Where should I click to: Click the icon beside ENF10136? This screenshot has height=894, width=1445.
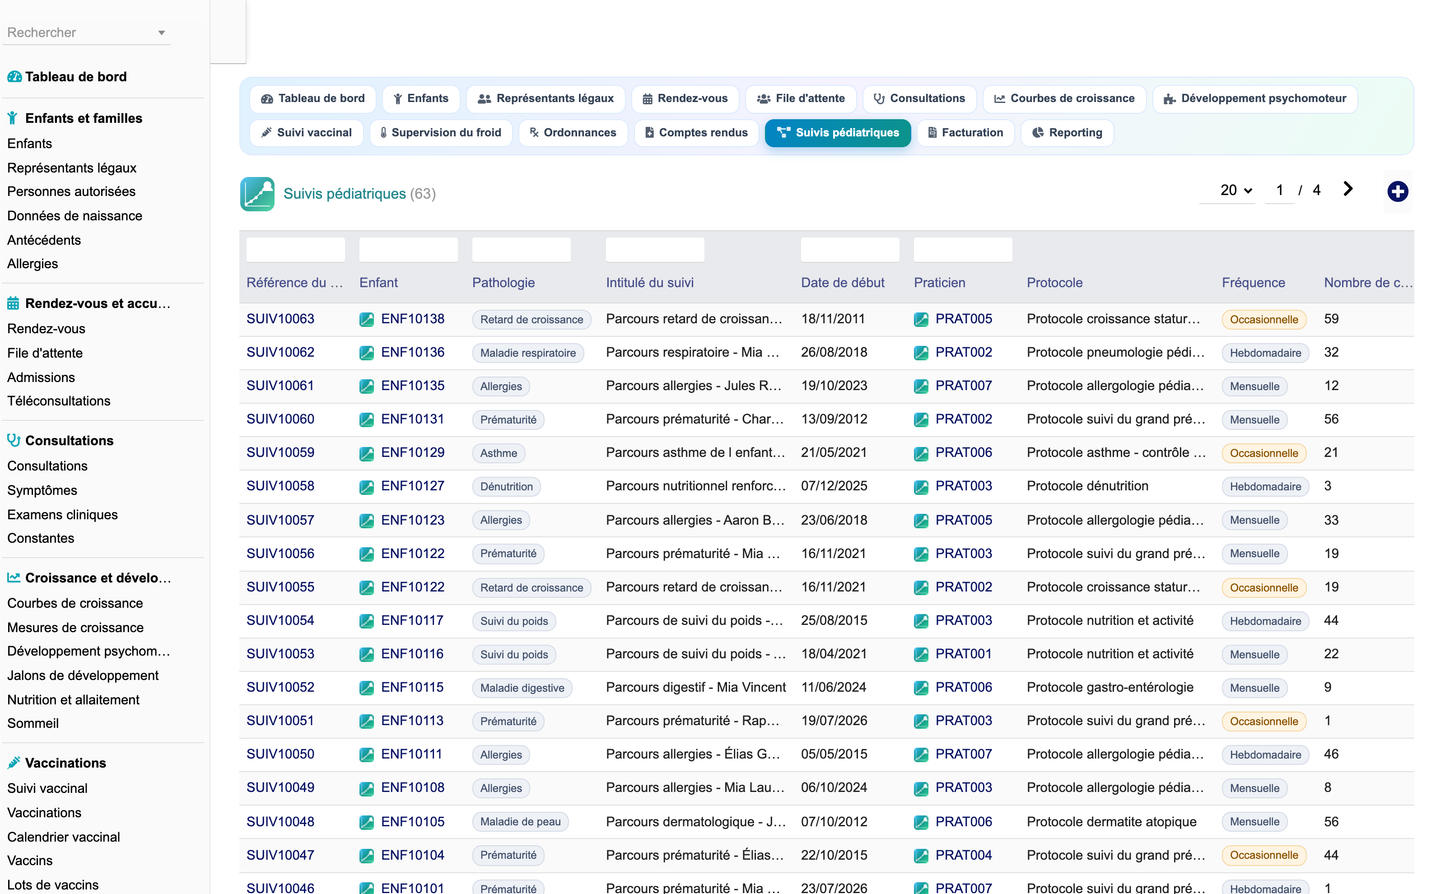[367, 353]
